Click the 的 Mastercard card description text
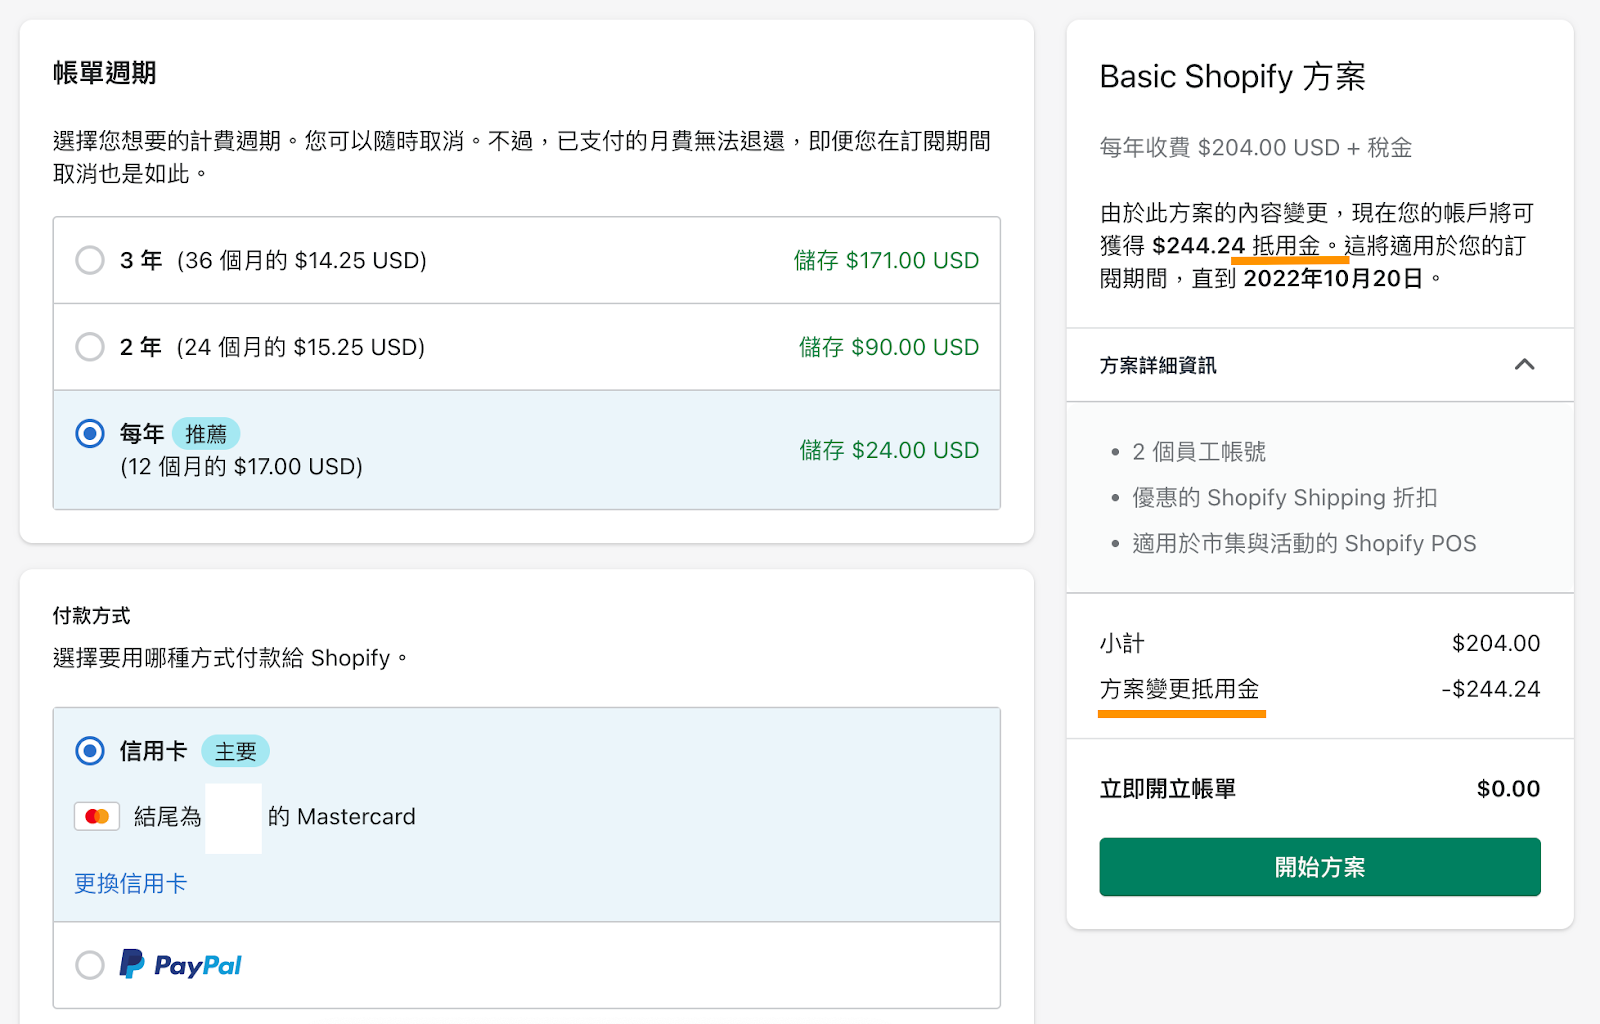The height and width of the screenshot is (1024, 1600). point(341,817)
